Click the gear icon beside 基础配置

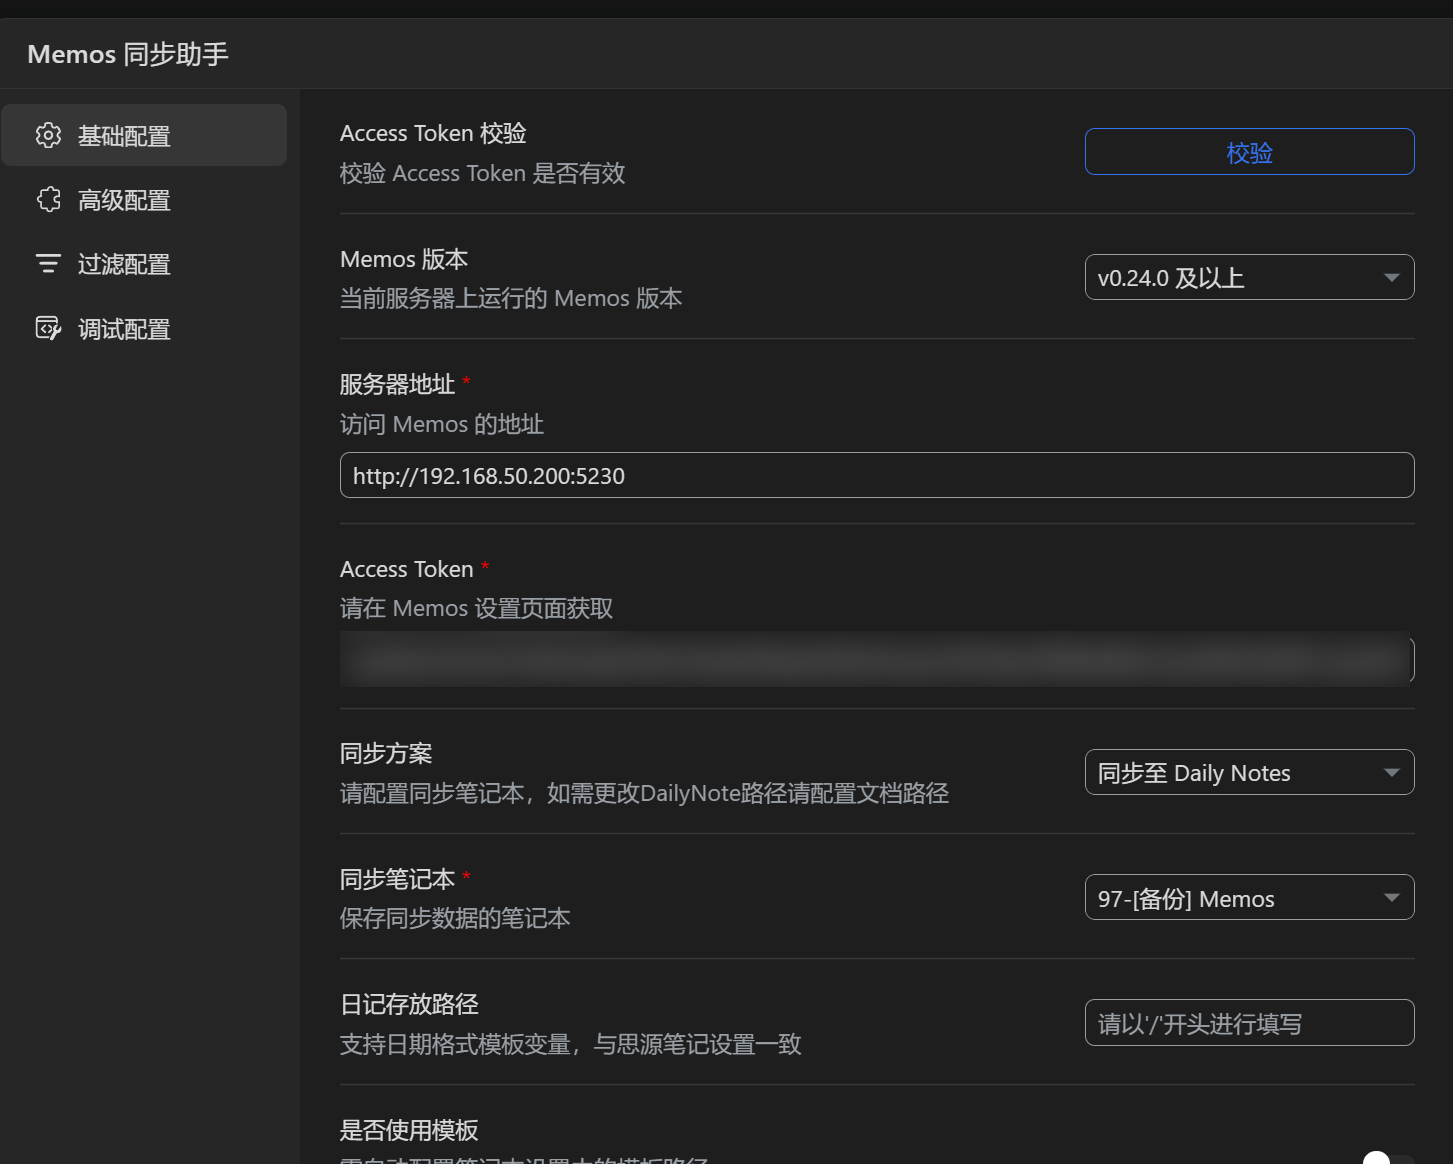[x=48, y=135]
